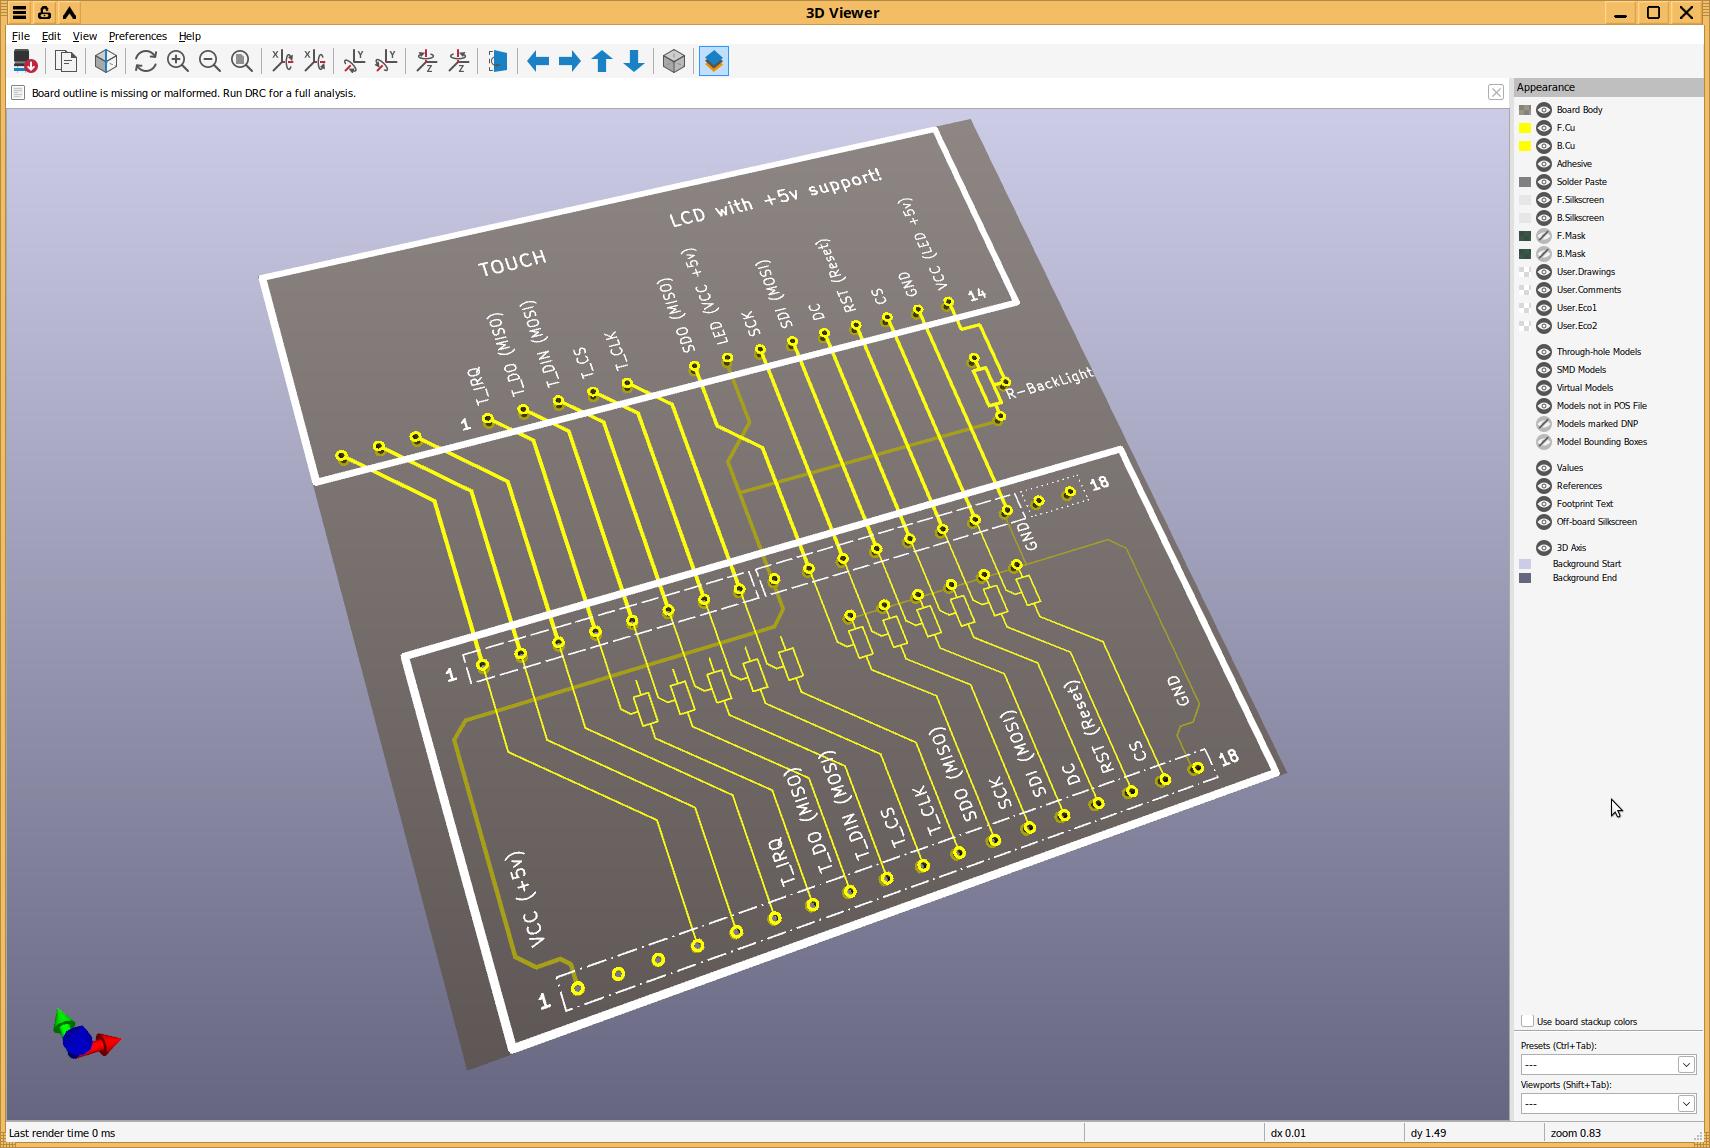Click the zoom out magnifier icon
This screenshot has height=1148, width=1710.
click(x=210, y=62)
